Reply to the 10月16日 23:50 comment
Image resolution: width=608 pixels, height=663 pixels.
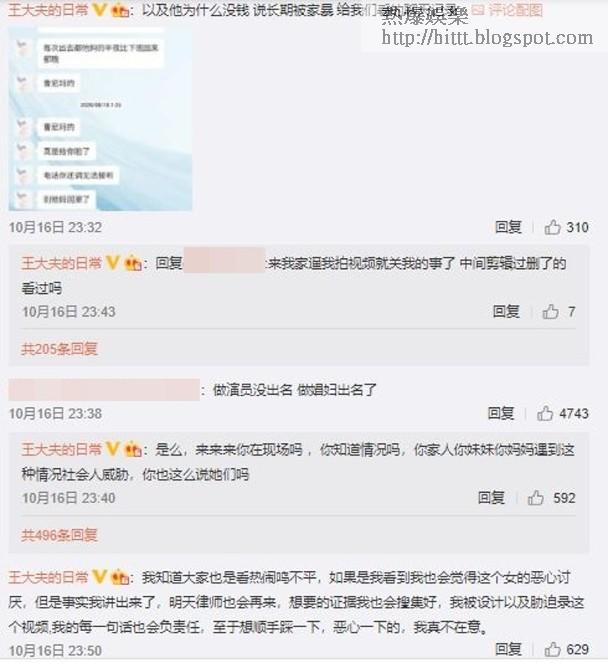[x=508, y=649]
